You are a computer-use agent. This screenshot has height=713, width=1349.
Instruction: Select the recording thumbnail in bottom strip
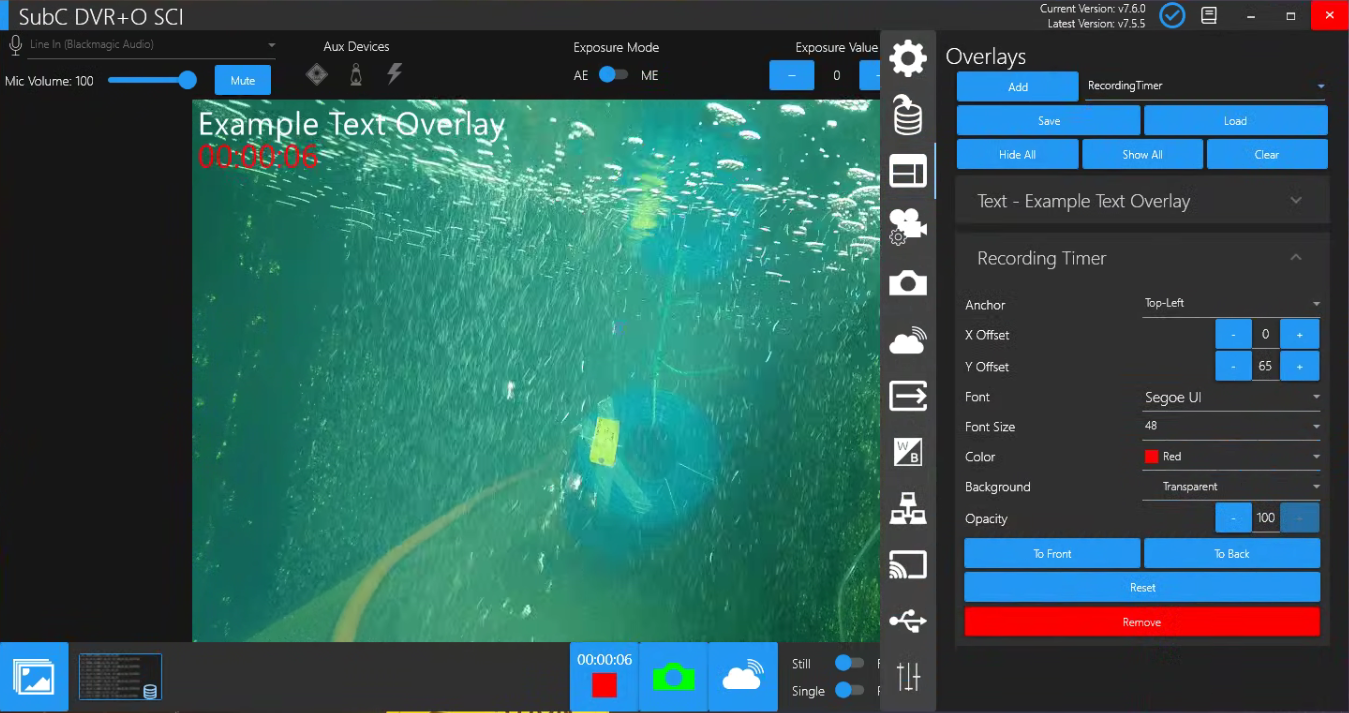pos(120,677)
